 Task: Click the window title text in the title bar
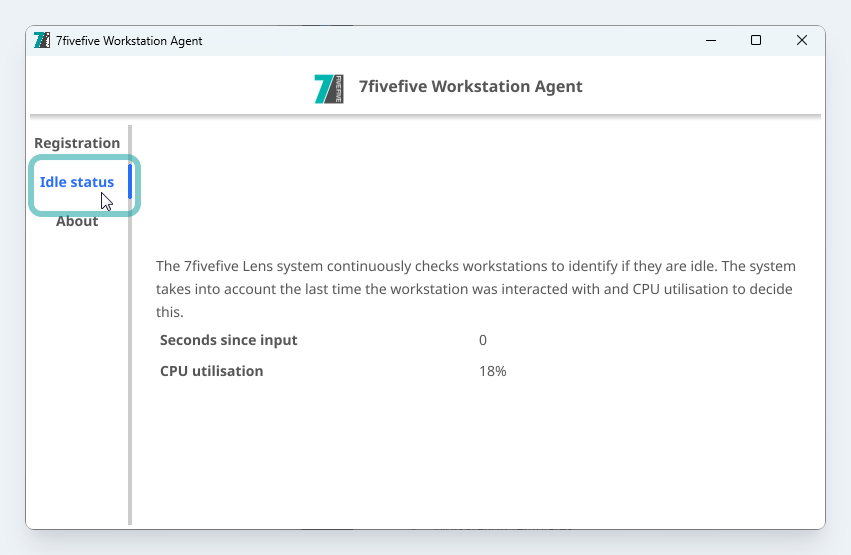[129, 41]
